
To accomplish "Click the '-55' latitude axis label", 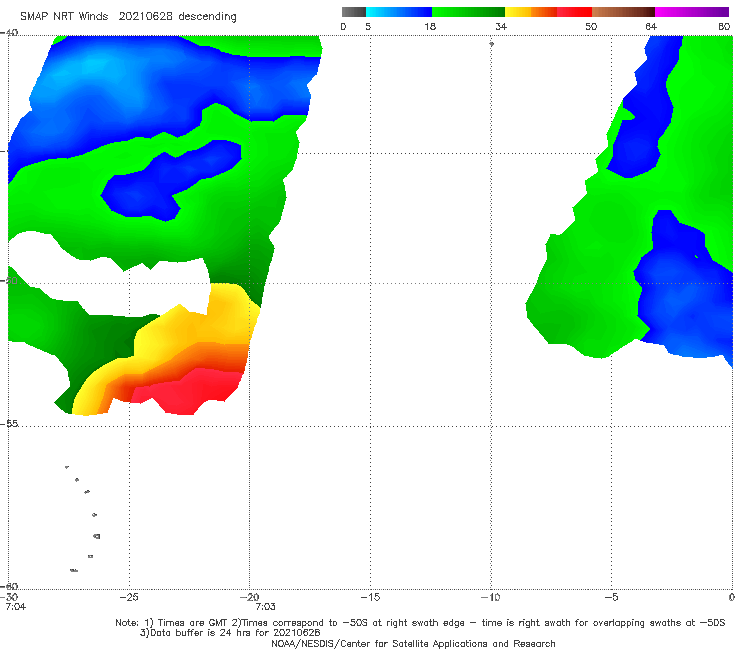I will pyautogui.click(x=10, y=424).
